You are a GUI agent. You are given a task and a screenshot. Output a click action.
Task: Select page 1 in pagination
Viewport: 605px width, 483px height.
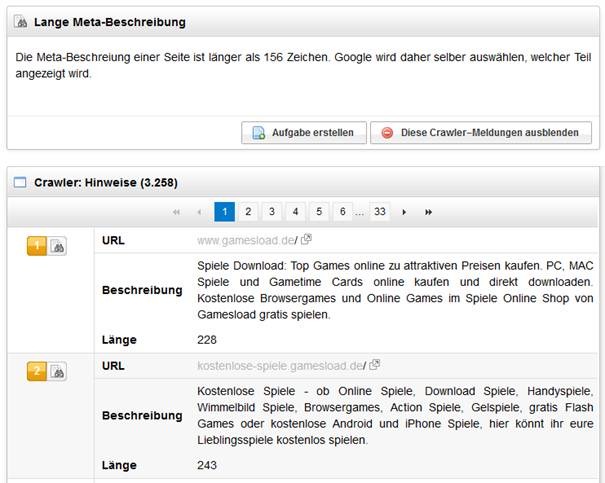(225, 211)
